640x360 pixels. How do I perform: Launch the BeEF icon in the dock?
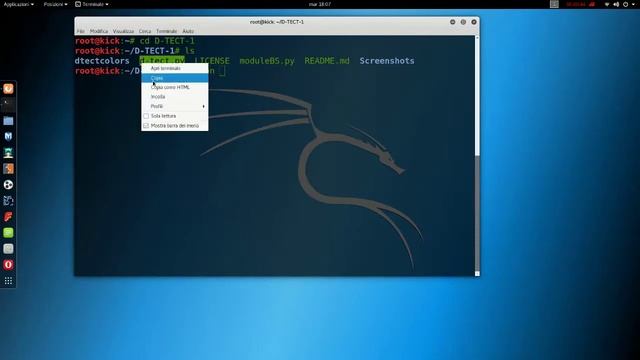[x=8, y=200]
